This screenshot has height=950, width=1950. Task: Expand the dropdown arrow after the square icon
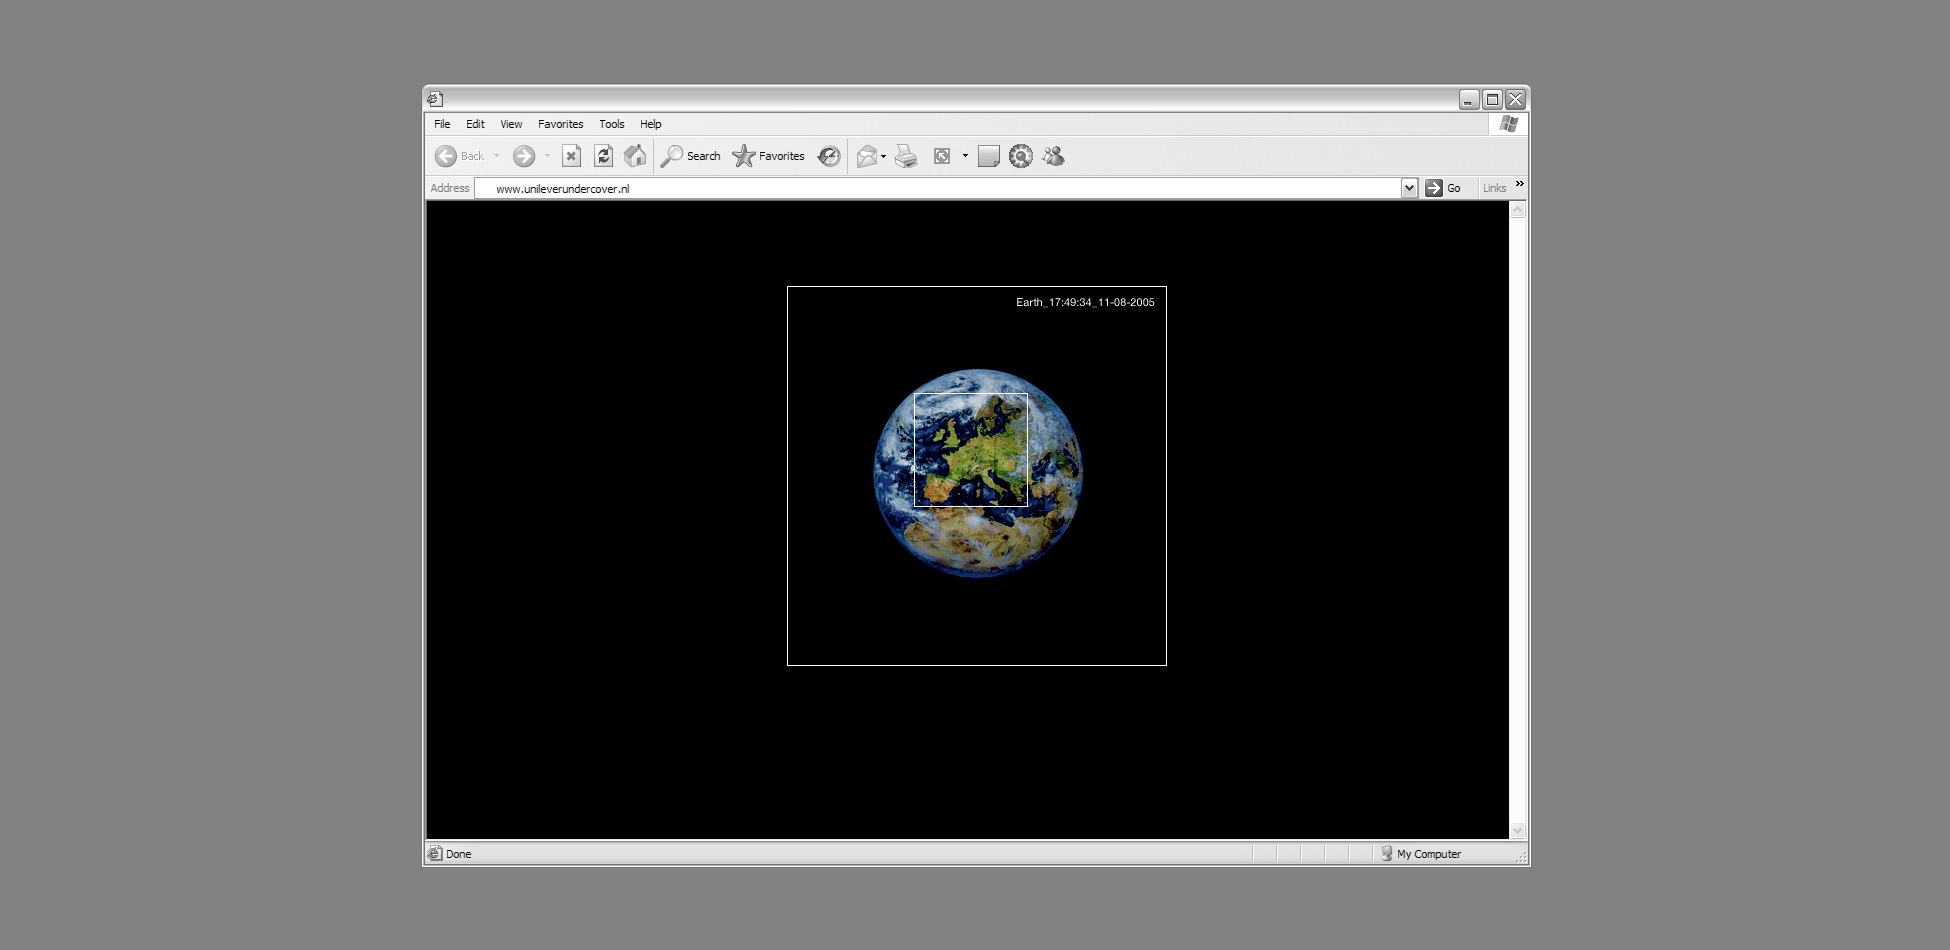tap(965, 156)
